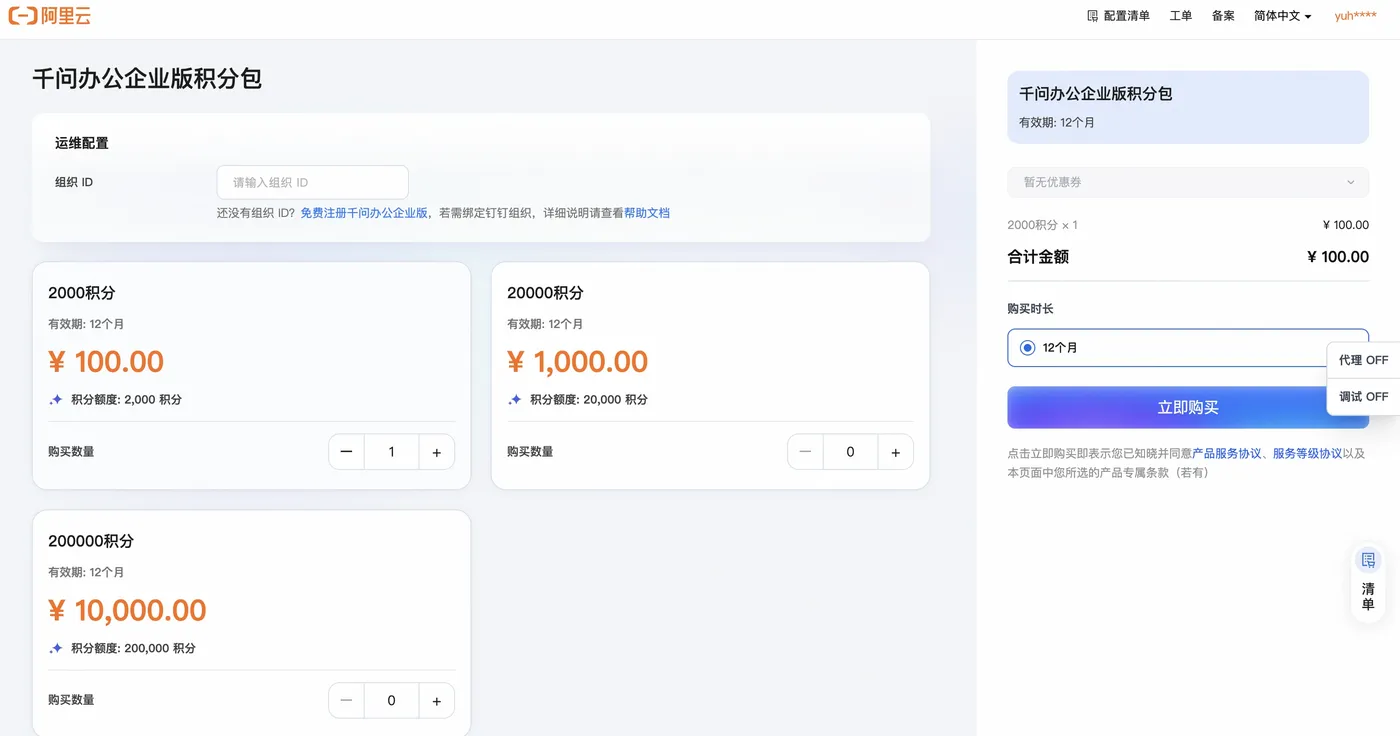
Task: Click the 购买时长 label
Action: coord(1030,309)
